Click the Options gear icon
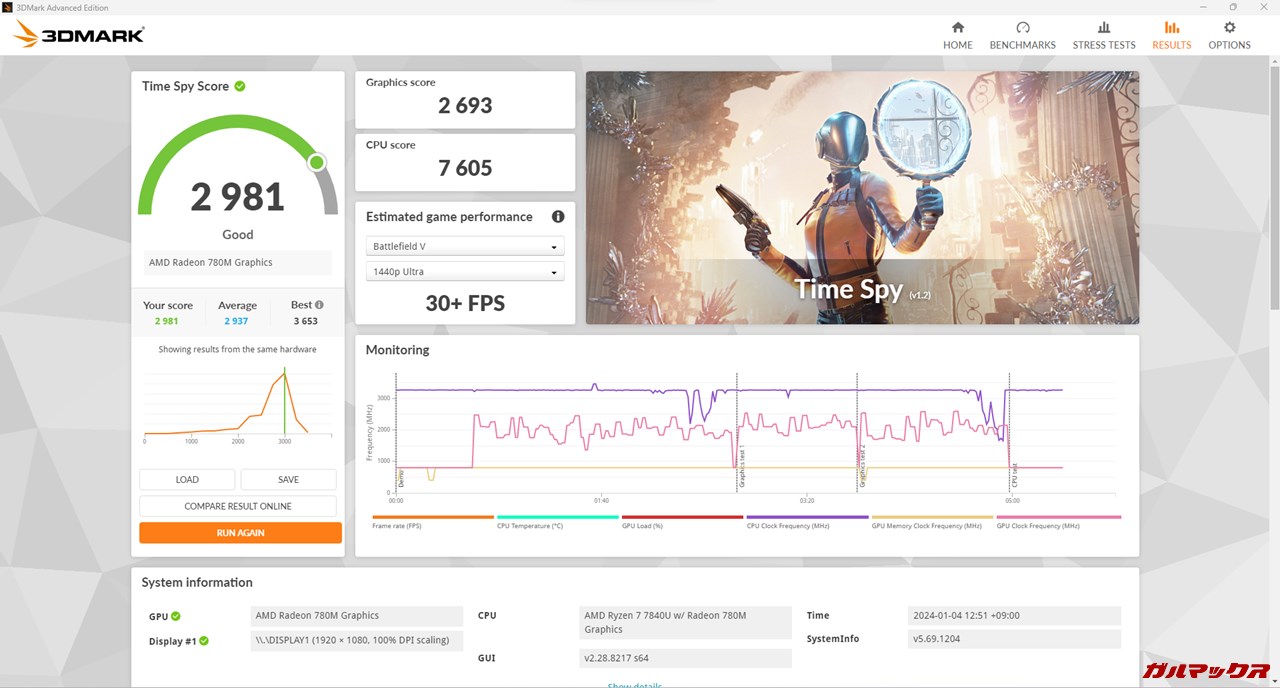The width and height of the screenshot is (1280, 688). [1229, 28]
